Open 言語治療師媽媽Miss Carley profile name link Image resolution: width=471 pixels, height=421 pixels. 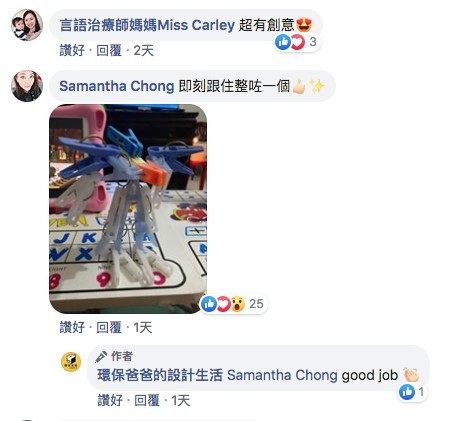[x=147, y=25]
